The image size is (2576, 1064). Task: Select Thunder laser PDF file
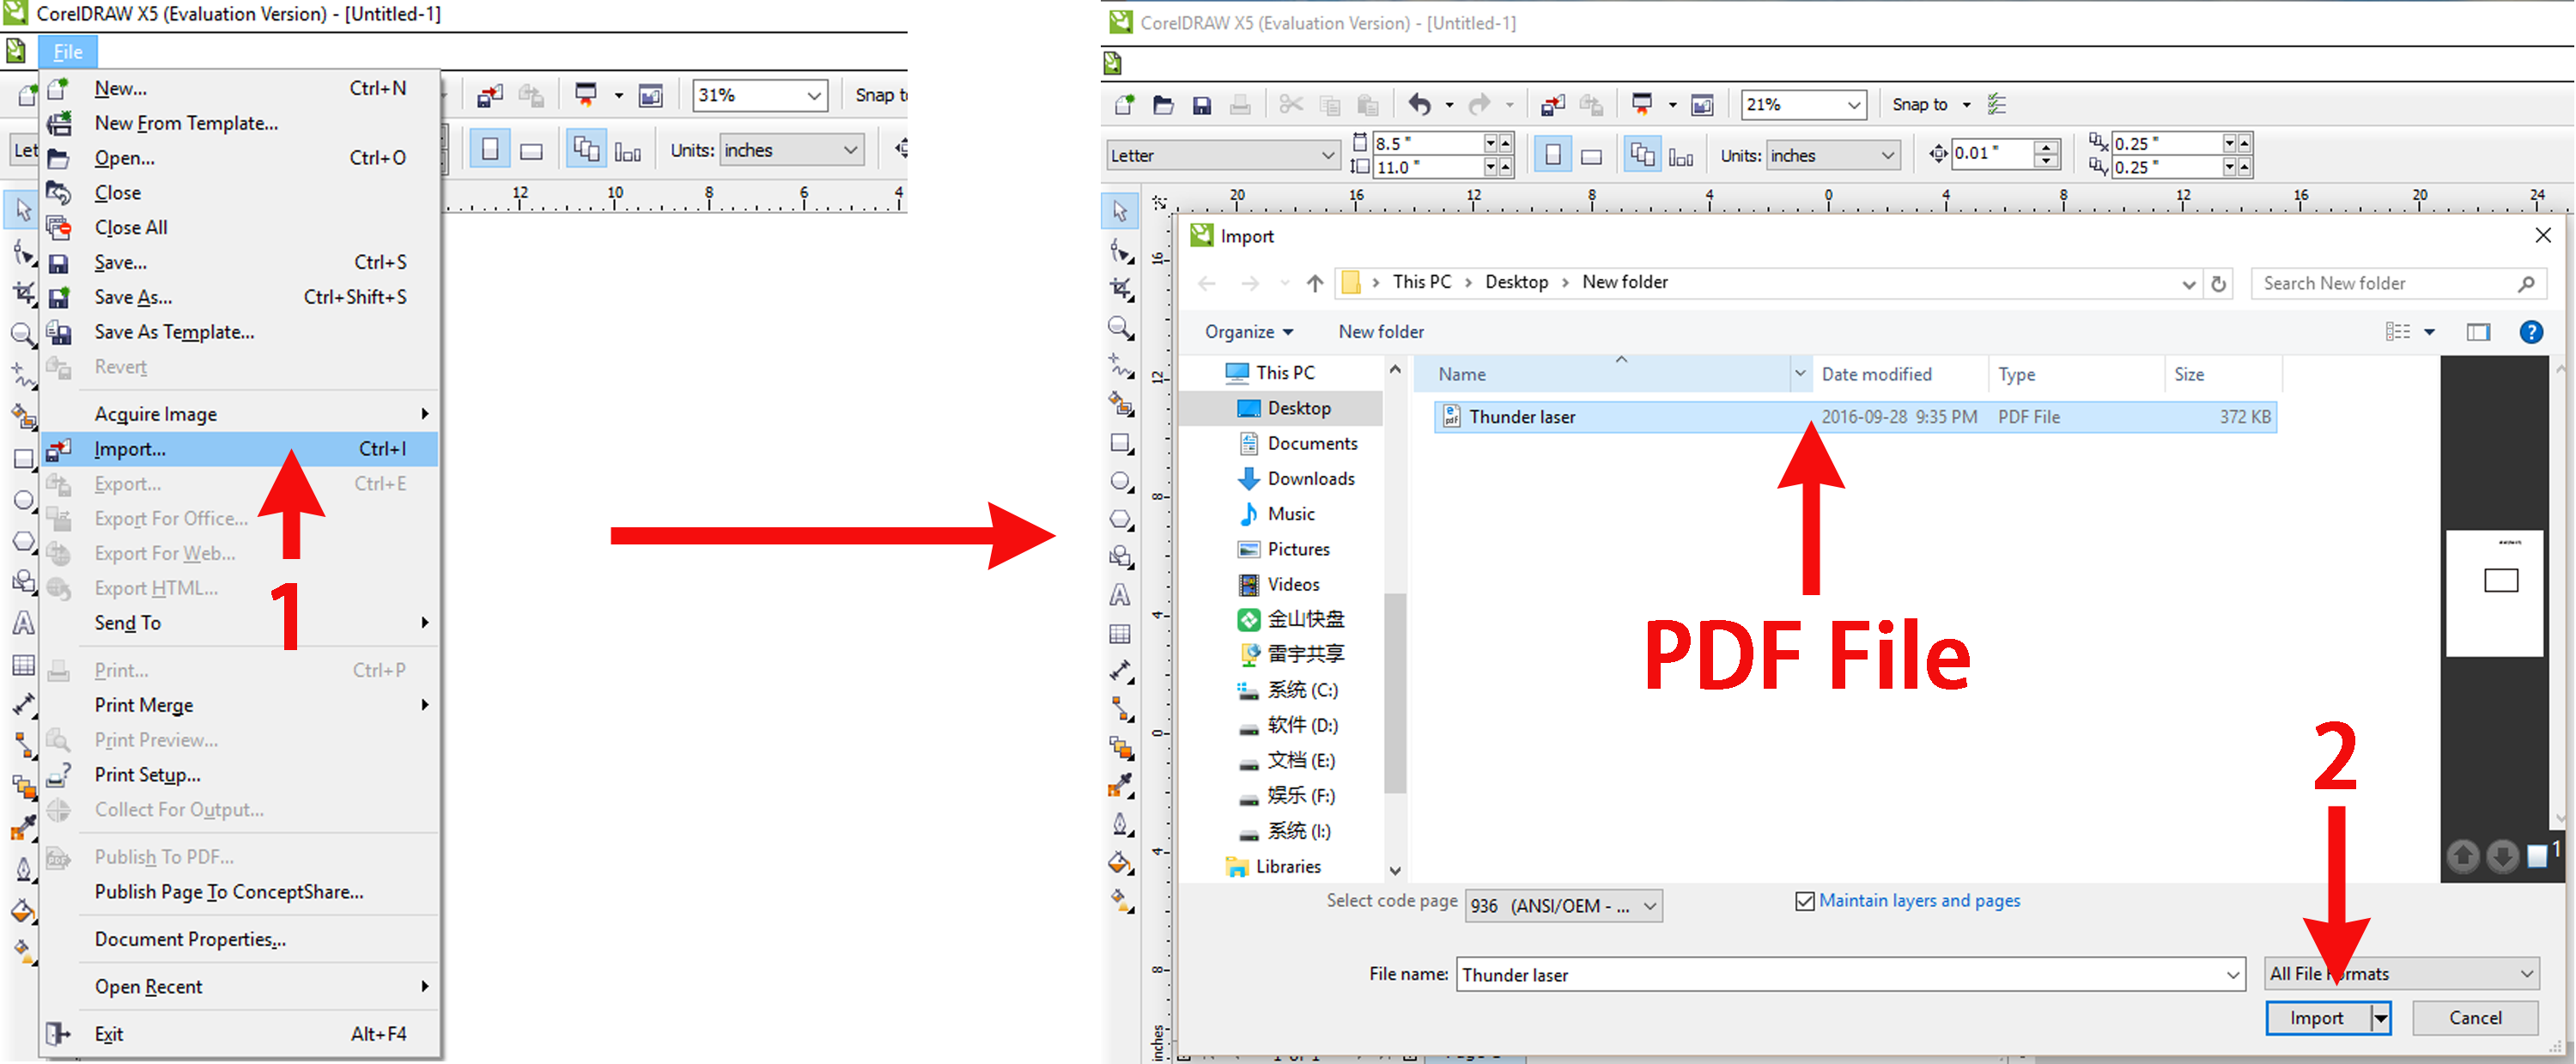click(1855, 417)
